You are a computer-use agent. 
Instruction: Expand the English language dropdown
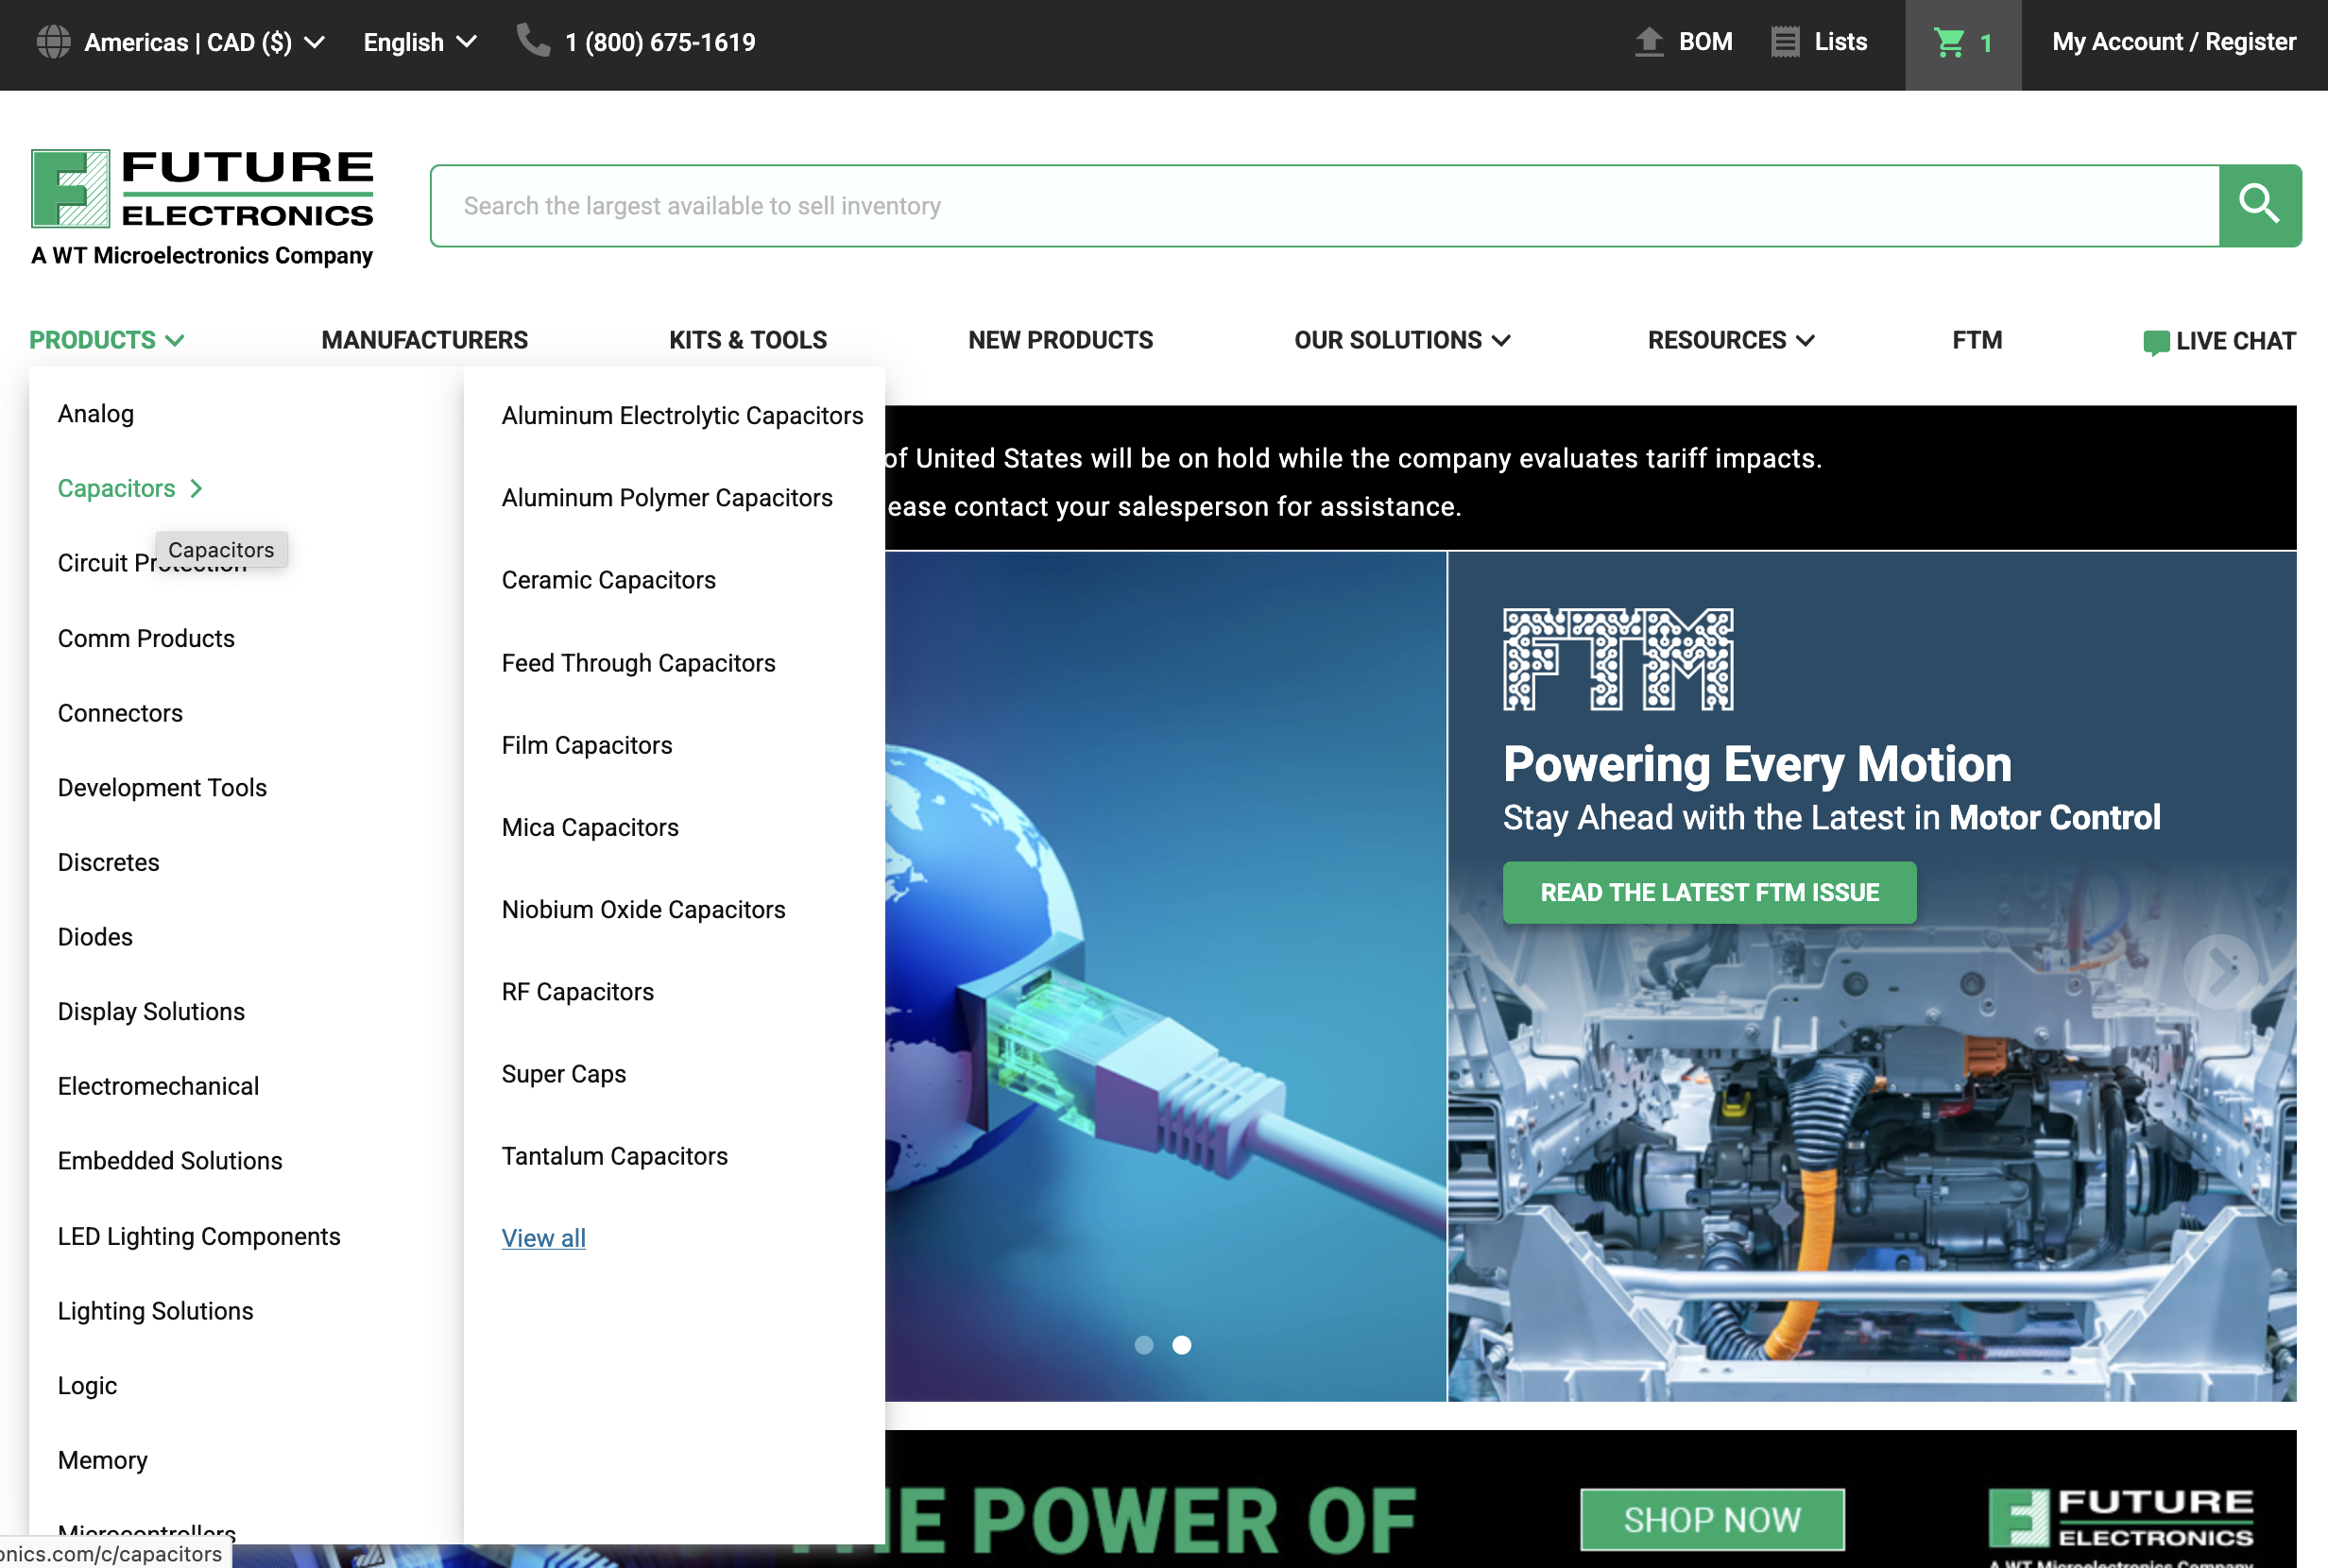click(419, 42)
